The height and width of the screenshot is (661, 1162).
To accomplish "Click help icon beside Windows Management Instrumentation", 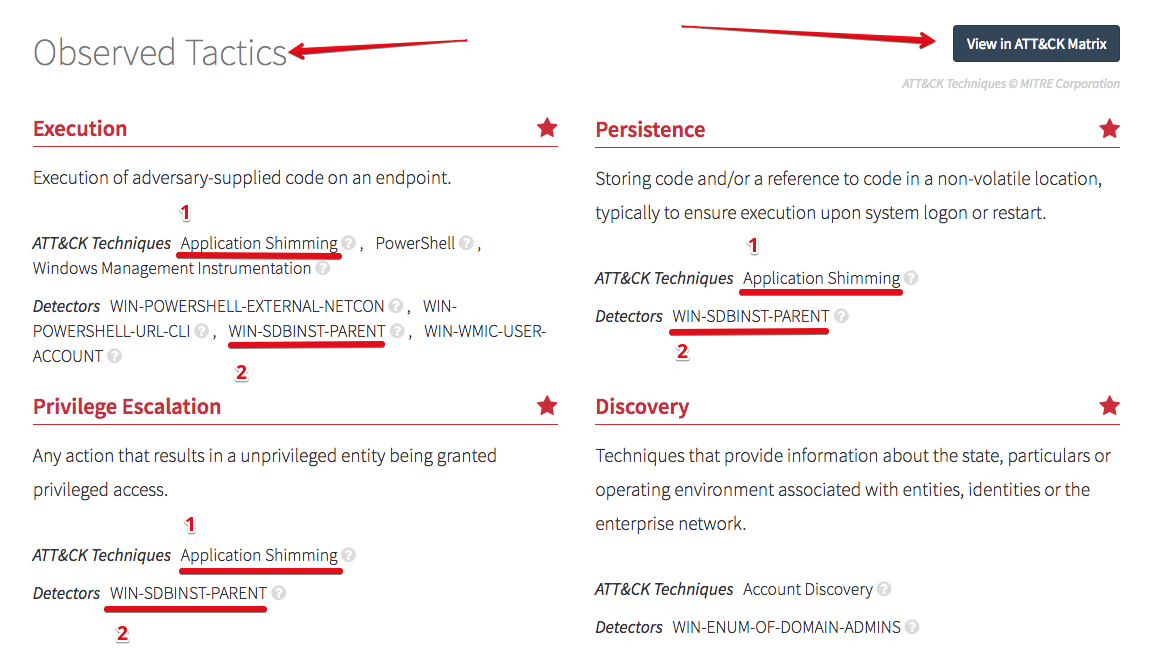I will [322, 268].
